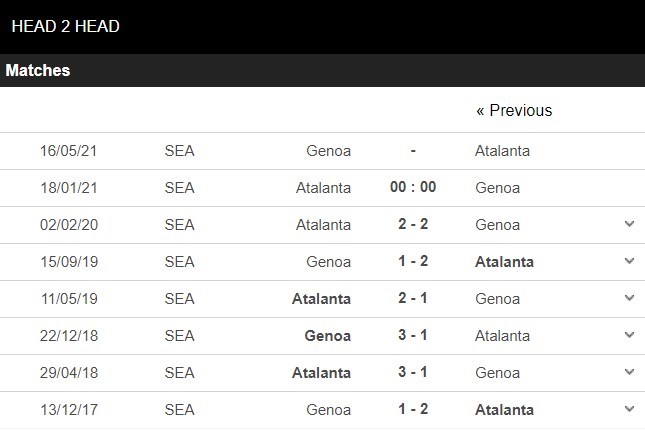Expand the 11/05/19 match details chevron
The image size is (645, 431).
629,298
